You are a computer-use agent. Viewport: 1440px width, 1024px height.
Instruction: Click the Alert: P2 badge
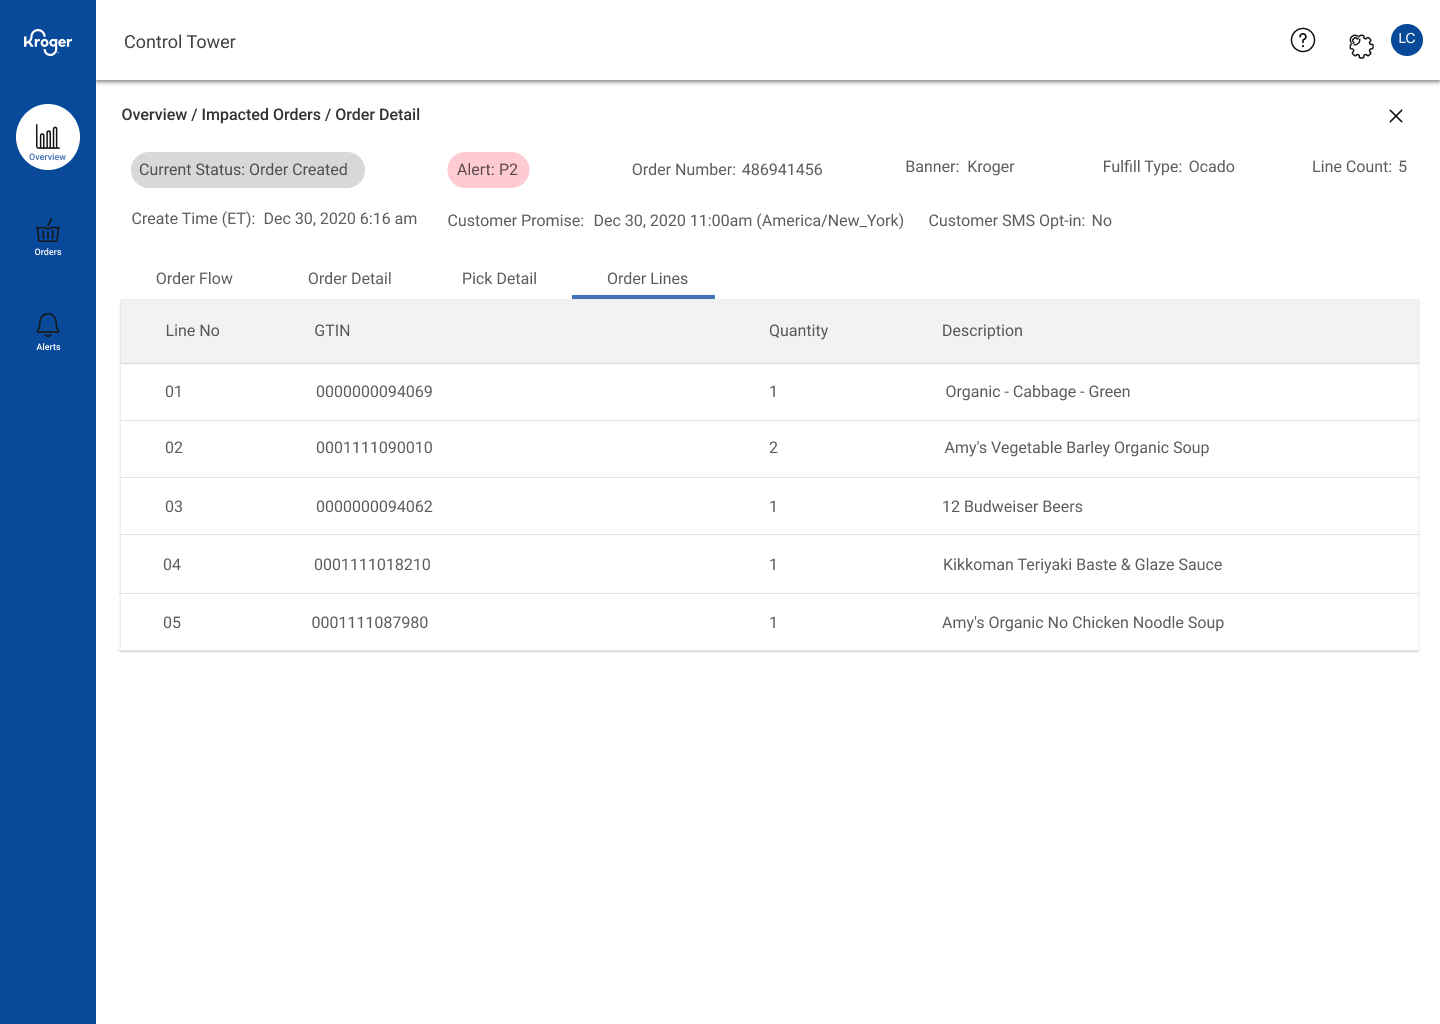(x=488, y=170)
